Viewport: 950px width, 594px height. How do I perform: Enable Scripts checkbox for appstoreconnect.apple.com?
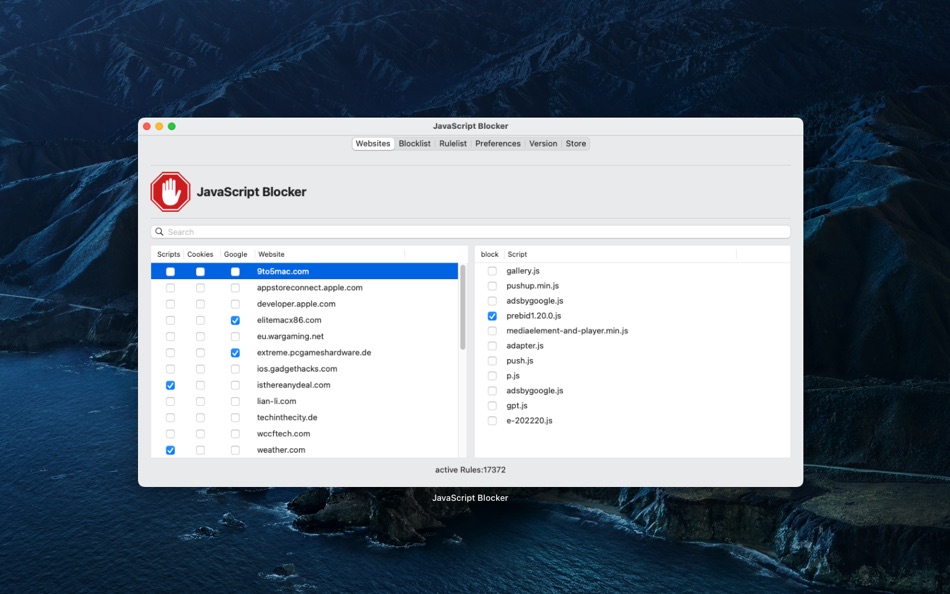click(170, 288)
